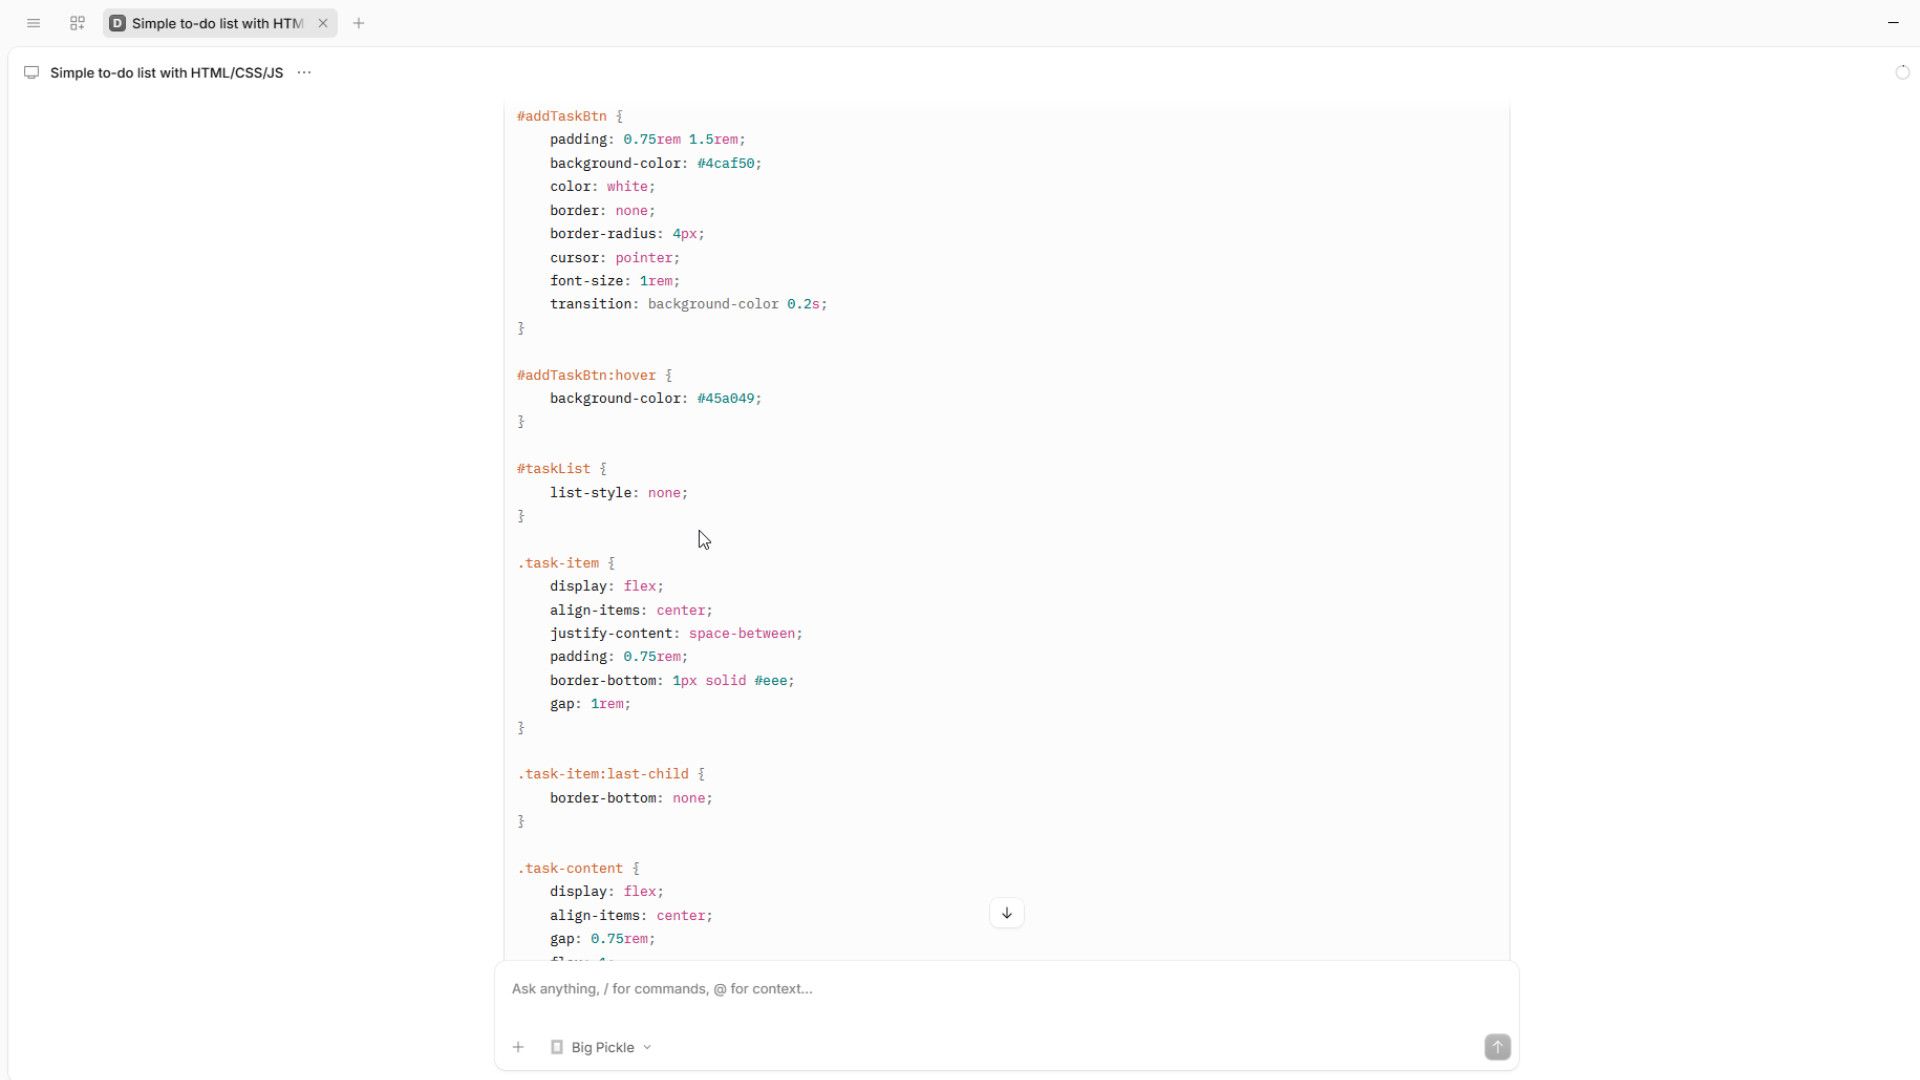Click the #addTaskBtn selector line
This screenshot has height=1080, width=1920.
tap(570, 116)
